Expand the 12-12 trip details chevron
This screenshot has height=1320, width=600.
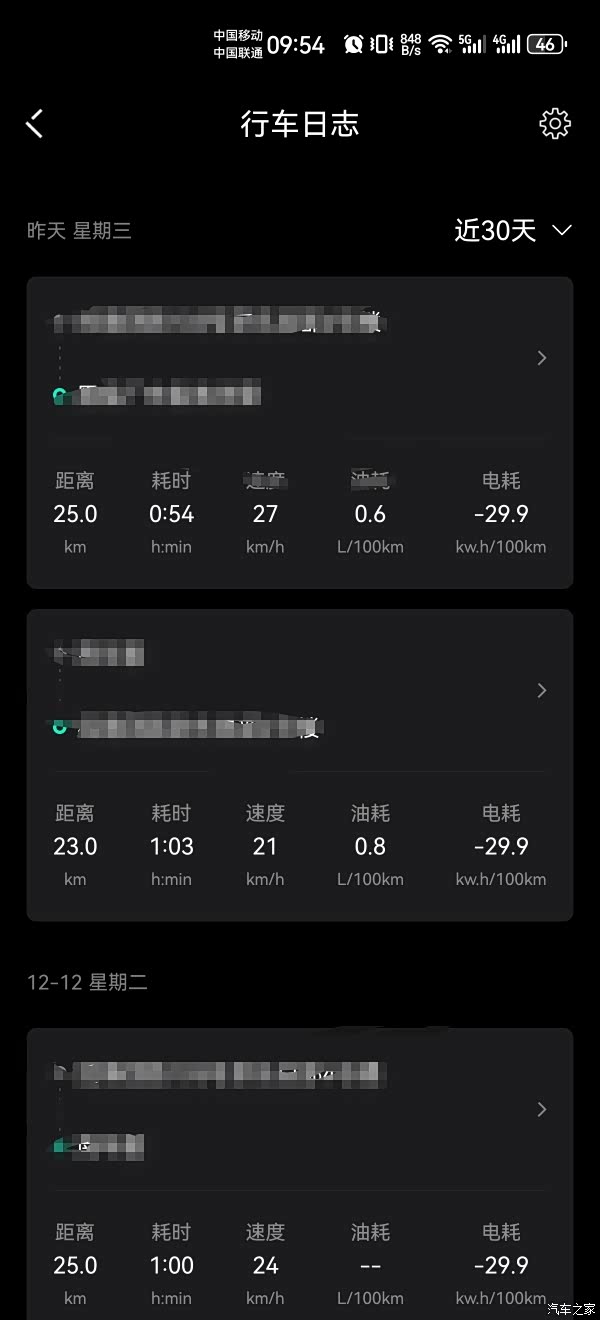pos(542,1109)
